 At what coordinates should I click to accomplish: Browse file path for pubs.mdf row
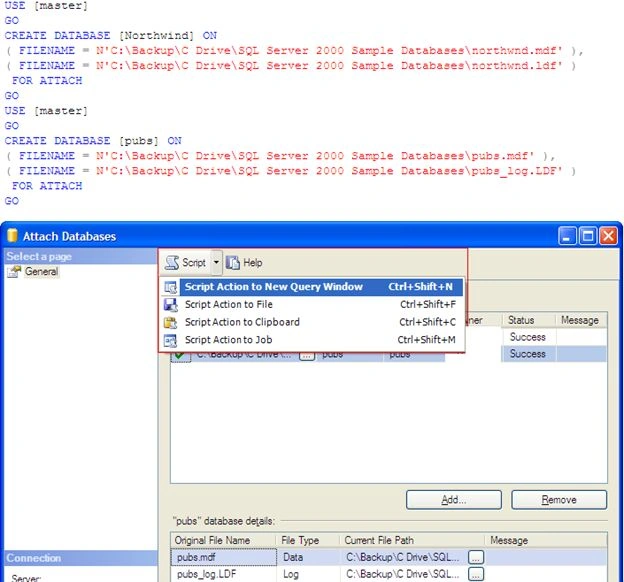click(x=476, y=557)
